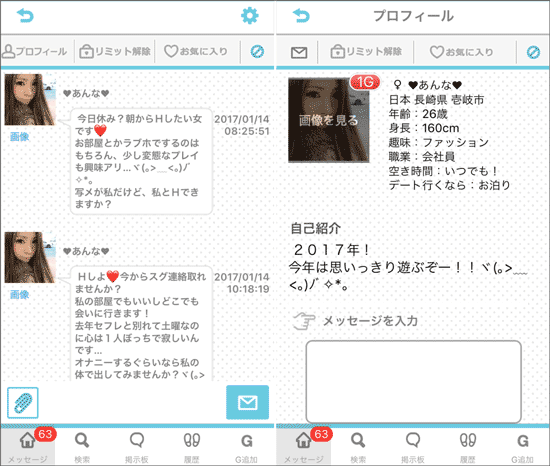
Task: Click the 画像 link under first avatar
Action: click(19, 136)
